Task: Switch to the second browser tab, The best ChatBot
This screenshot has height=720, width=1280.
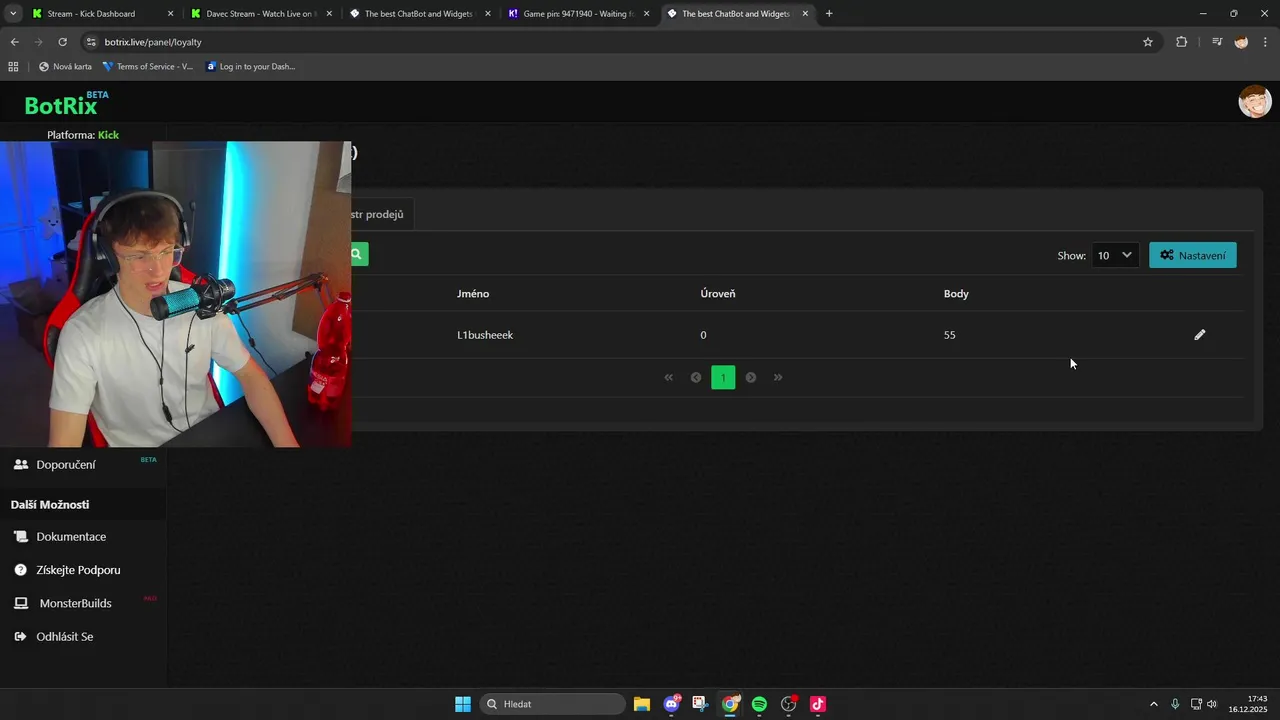Action: click(x=419, y=14)
